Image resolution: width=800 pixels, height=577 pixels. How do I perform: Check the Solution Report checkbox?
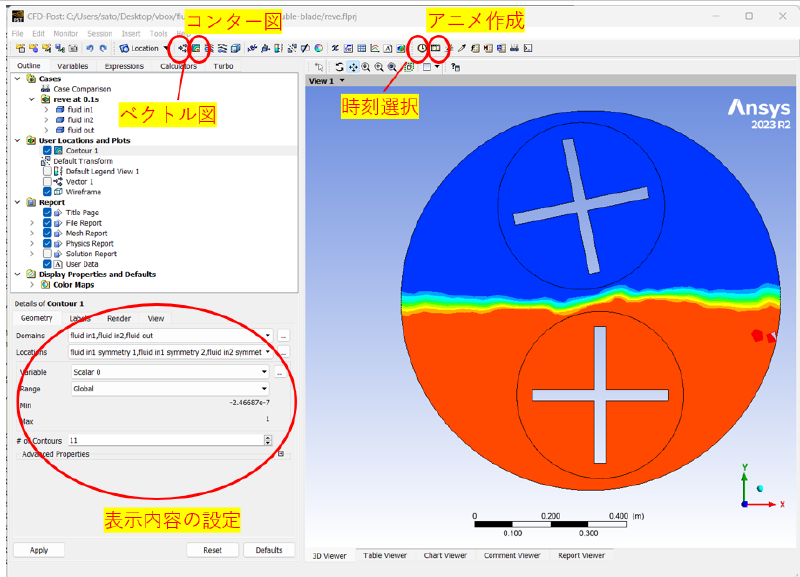47,254
